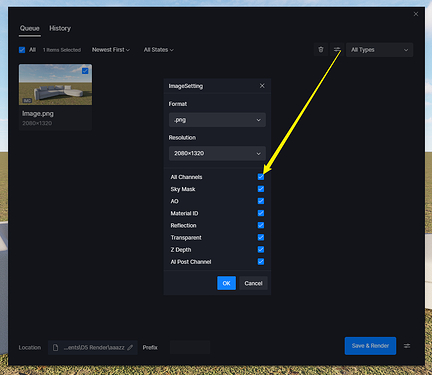The width and height of the screenshot is (432, 375).
Task: Toggle the All items selection checkbox
Action: (x=22, y=50)
